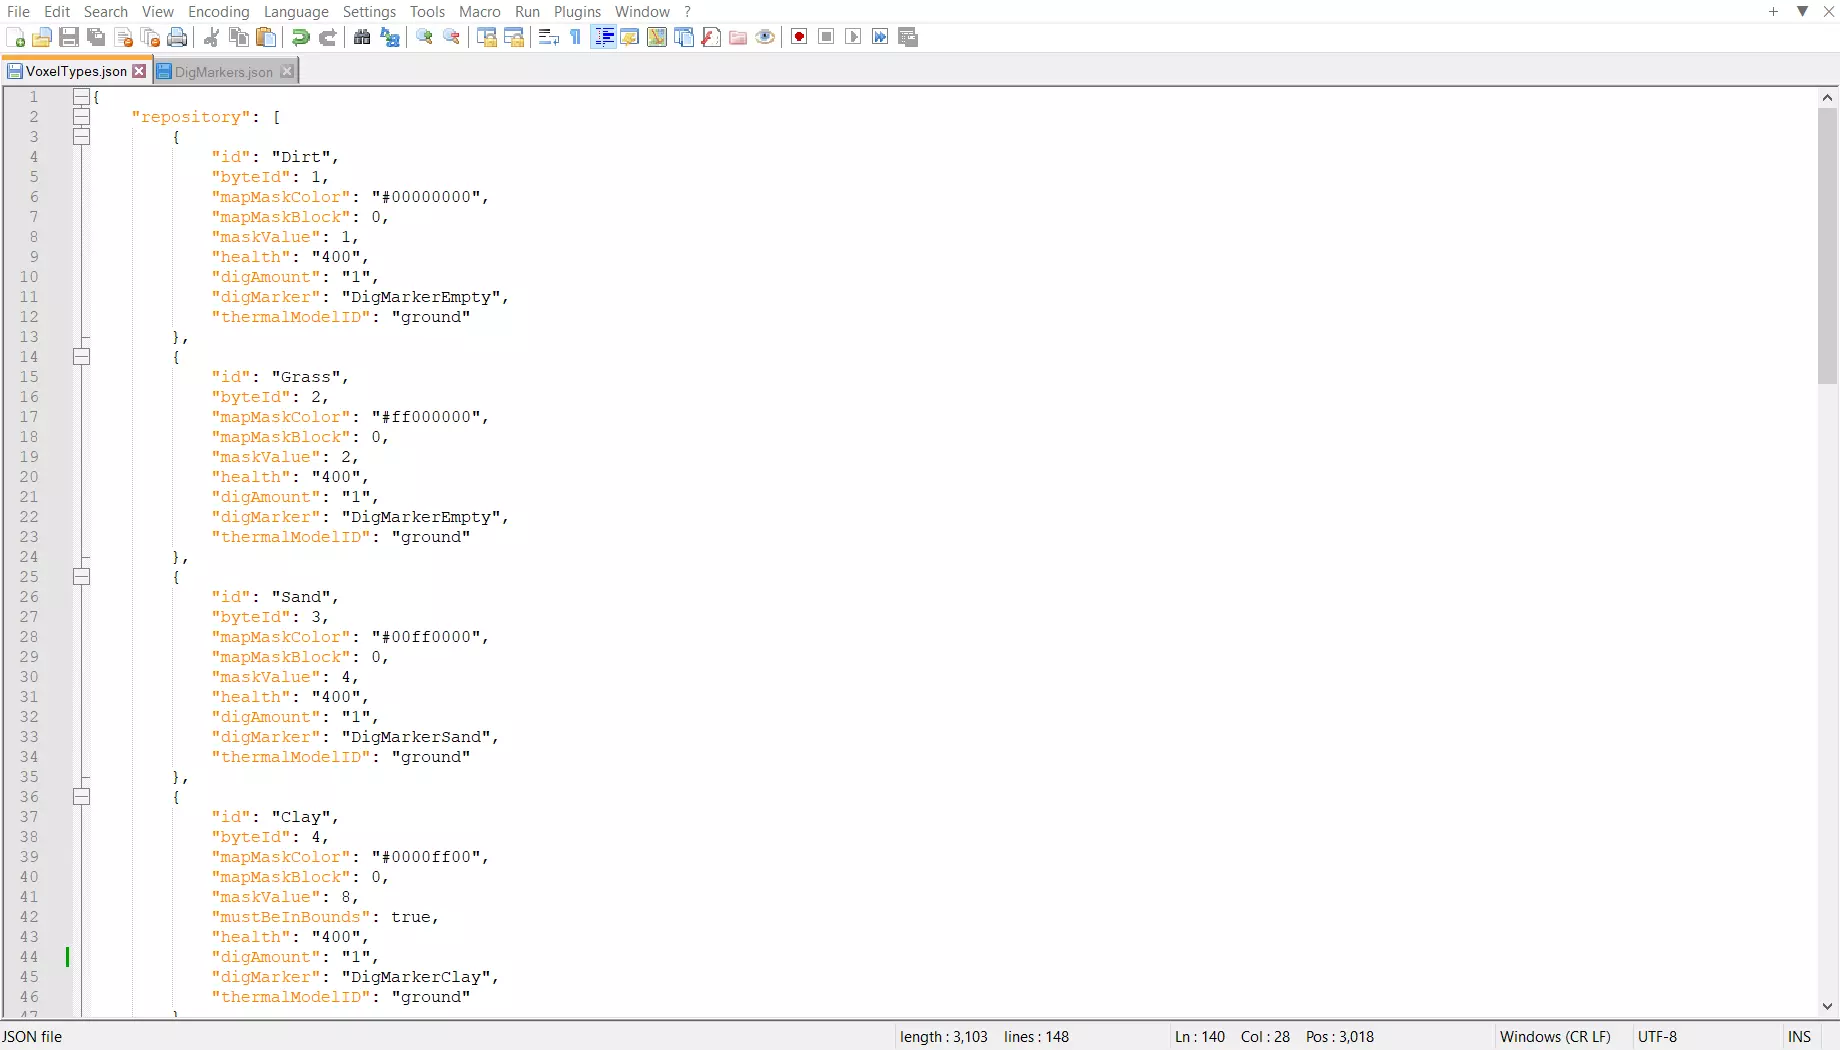Click the Paste clipboard icon
1840x1050 pixels.
tap(266, 37)
